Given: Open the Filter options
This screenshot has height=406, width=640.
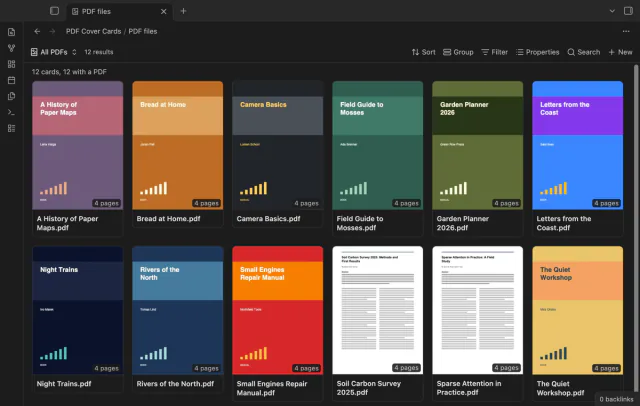Looking at the screenshot, I should (494, 52).
